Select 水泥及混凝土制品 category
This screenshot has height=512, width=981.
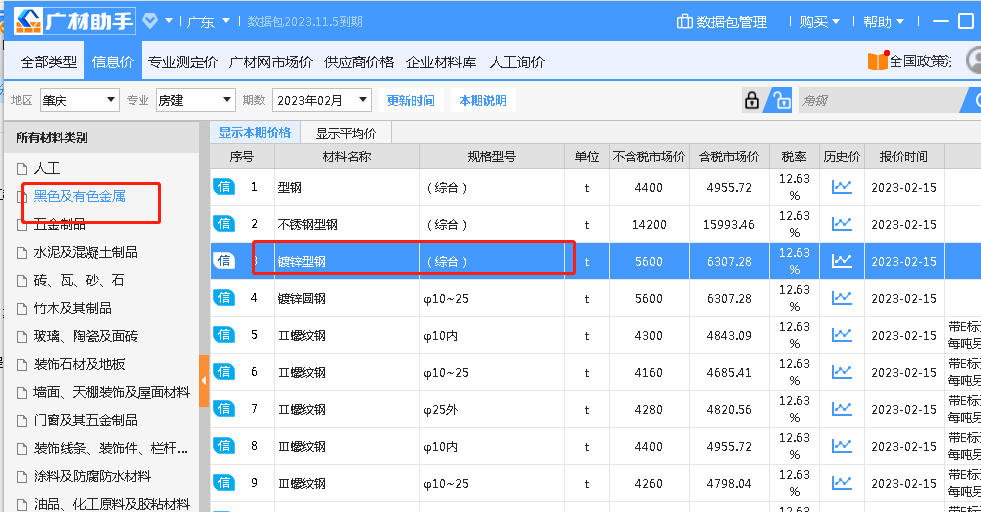coord(86,252)
